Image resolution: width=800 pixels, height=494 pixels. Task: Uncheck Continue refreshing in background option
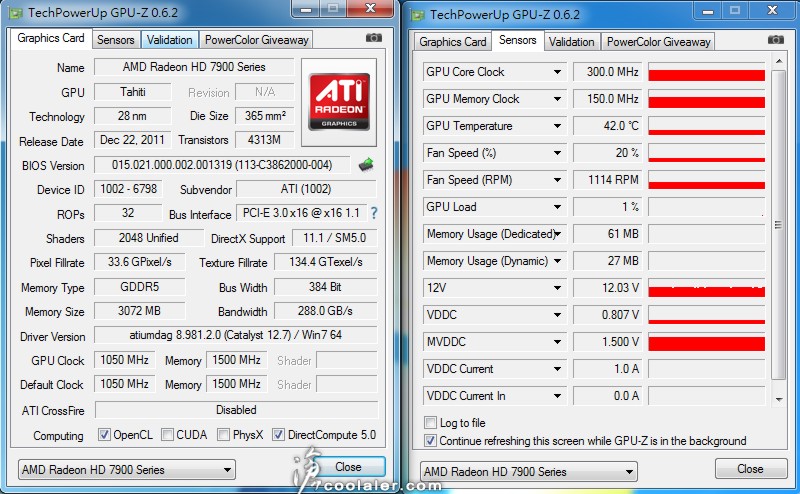pyautogui.click(x=430, y=440)
